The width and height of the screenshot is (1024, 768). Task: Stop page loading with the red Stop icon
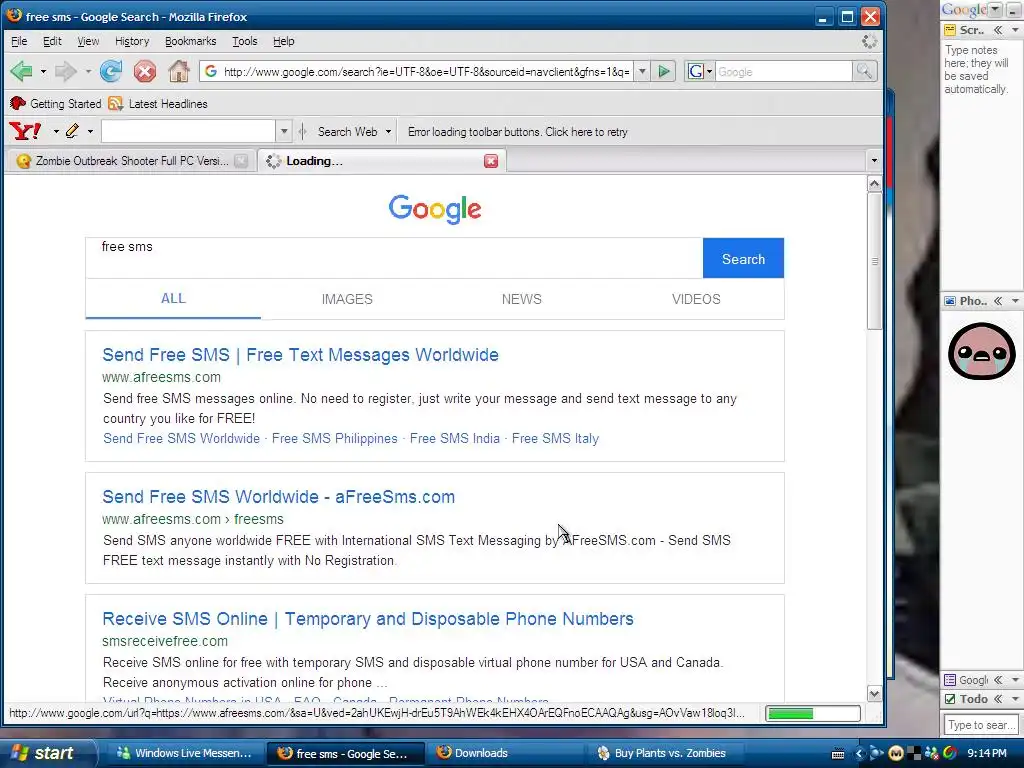[x=145, y=71]
